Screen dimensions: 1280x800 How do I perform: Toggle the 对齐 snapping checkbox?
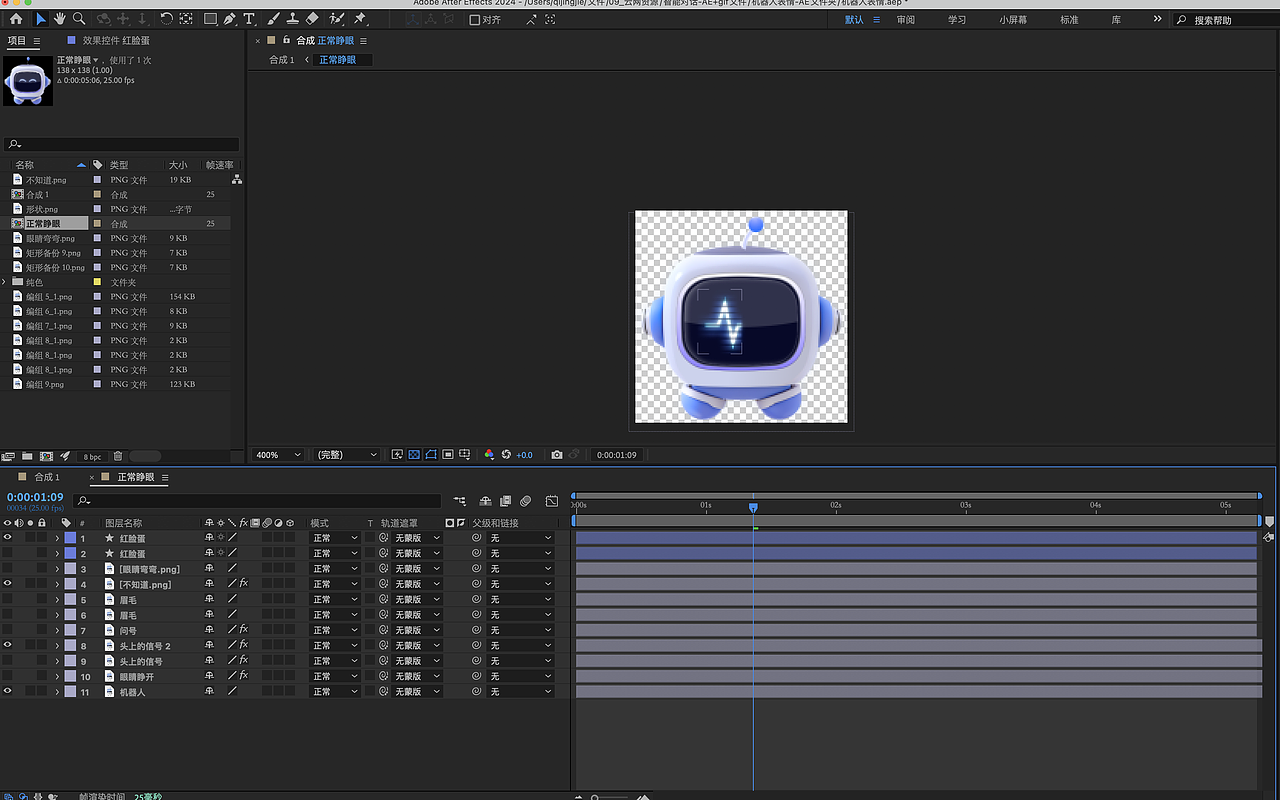click(475, 20)
